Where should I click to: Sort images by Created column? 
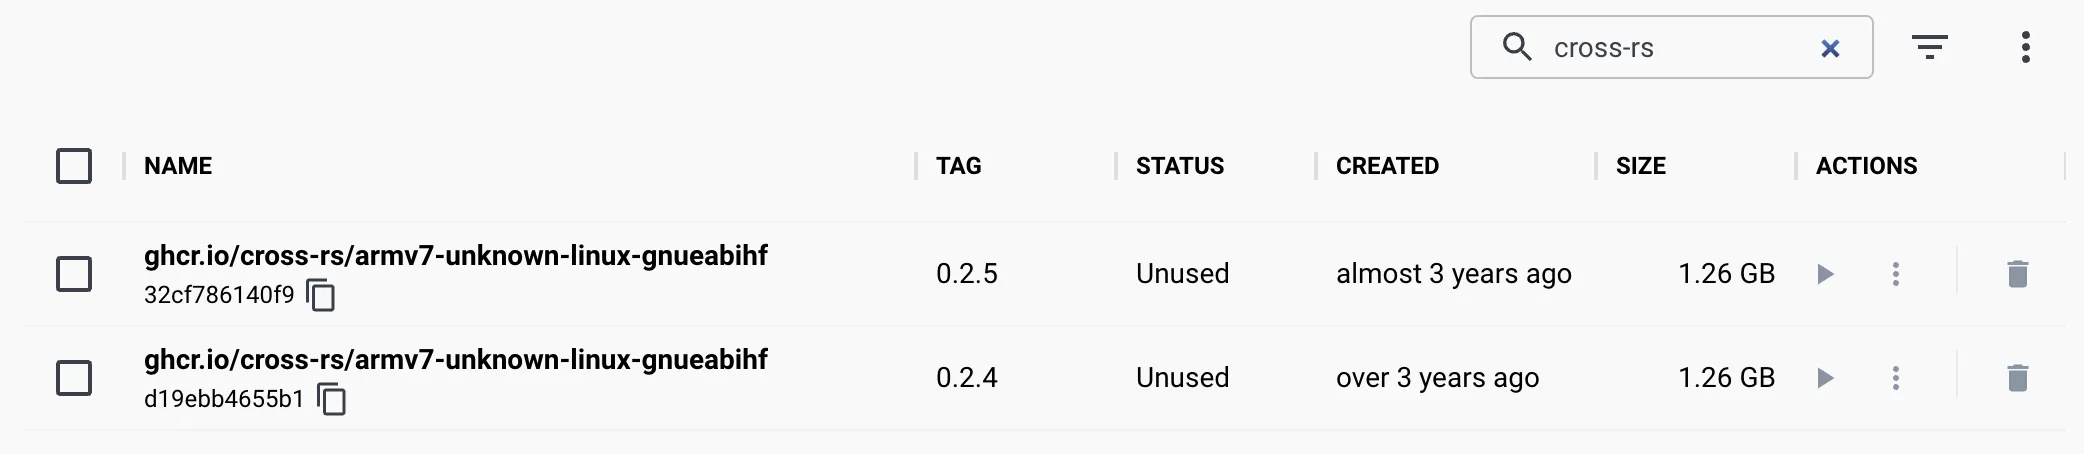1387,166
